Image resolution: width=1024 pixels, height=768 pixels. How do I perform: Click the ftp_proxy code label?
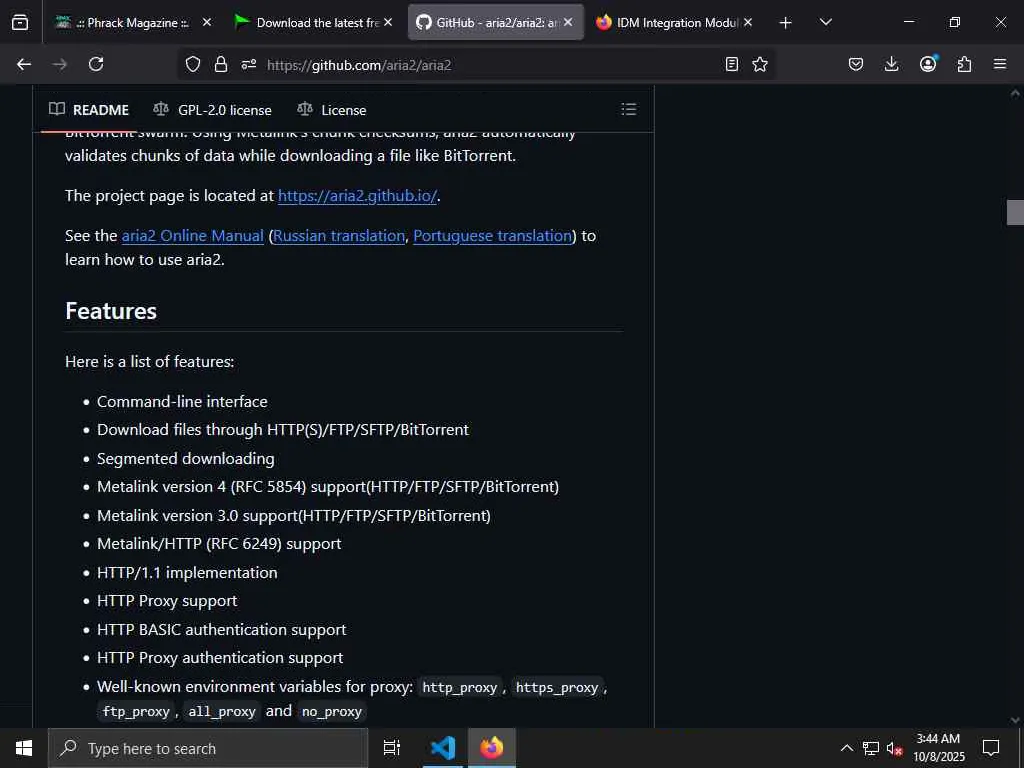click(x=136, y=711)
